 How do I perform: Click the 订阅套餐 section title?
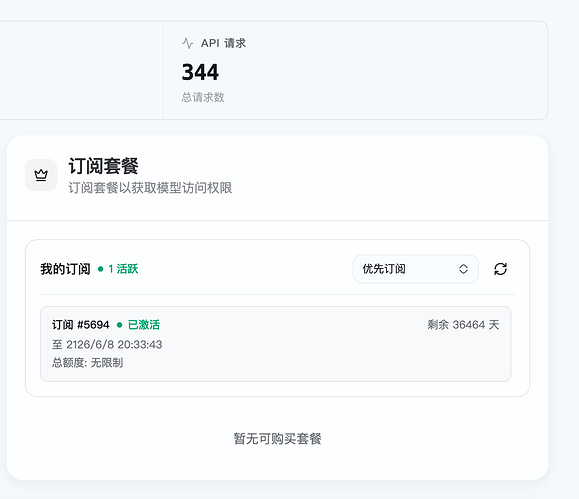click(x=103, y=166)
